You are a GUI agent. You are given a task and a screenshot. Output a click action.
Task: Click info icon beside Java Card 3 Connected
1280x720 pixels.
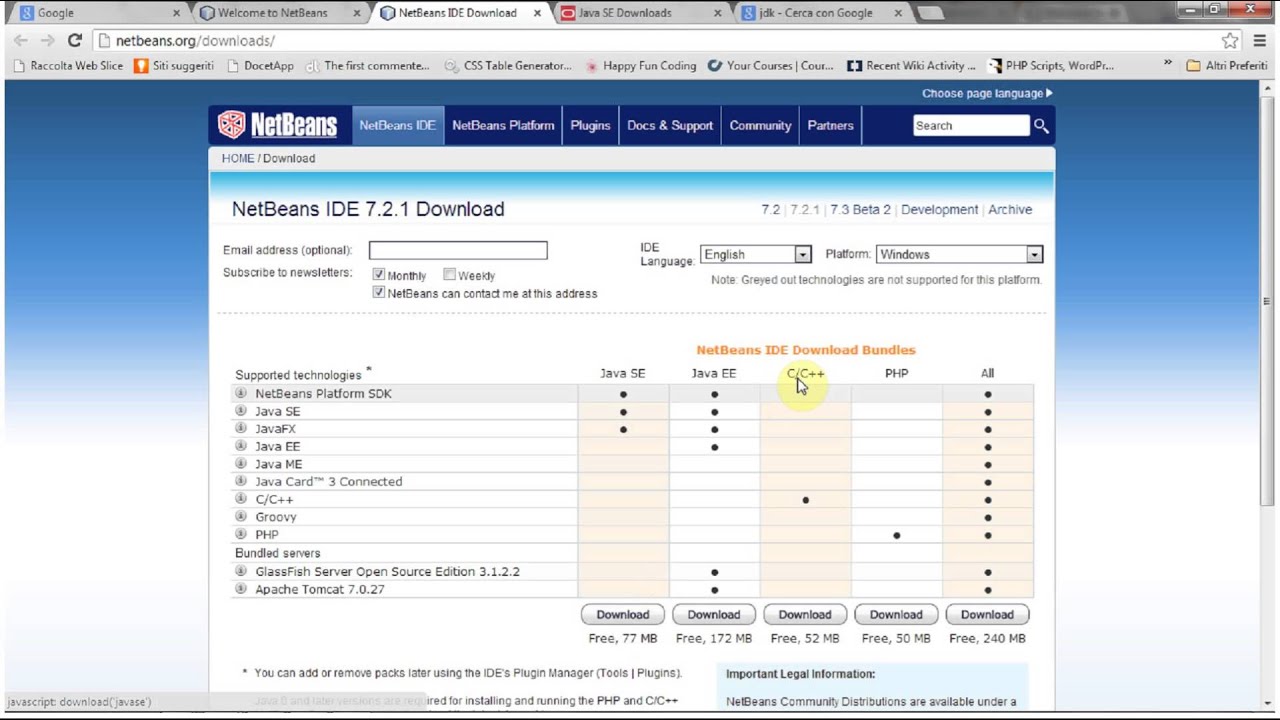[241, 481]
